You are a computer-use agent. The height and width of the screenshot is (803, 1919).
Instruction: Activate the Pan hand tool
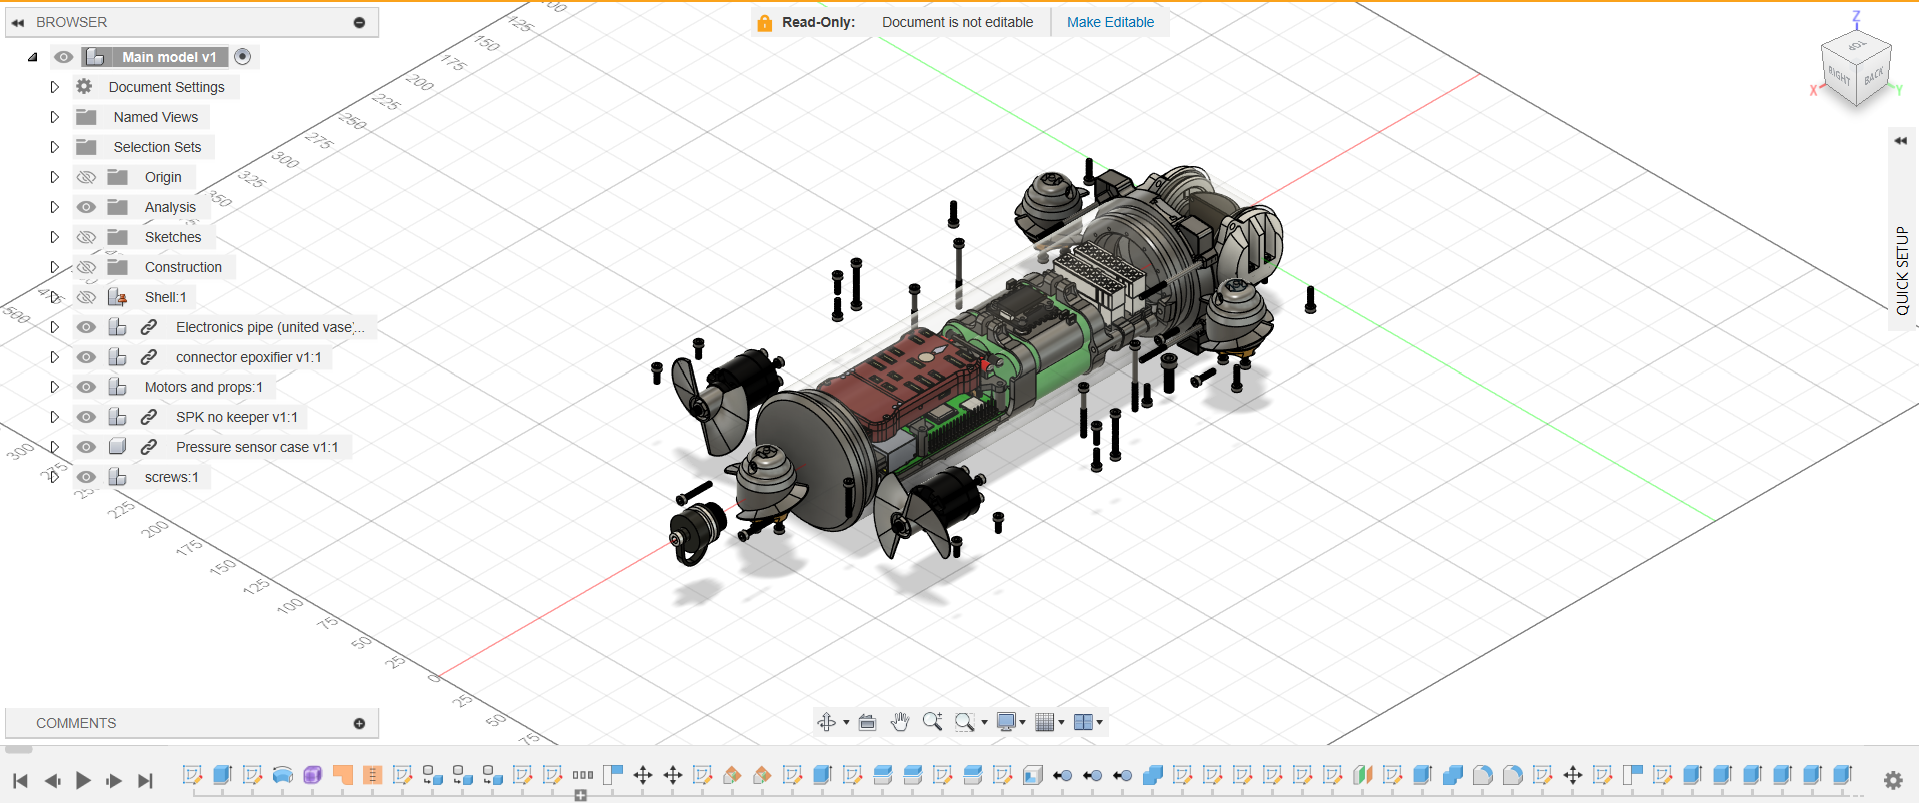point(900,722)
